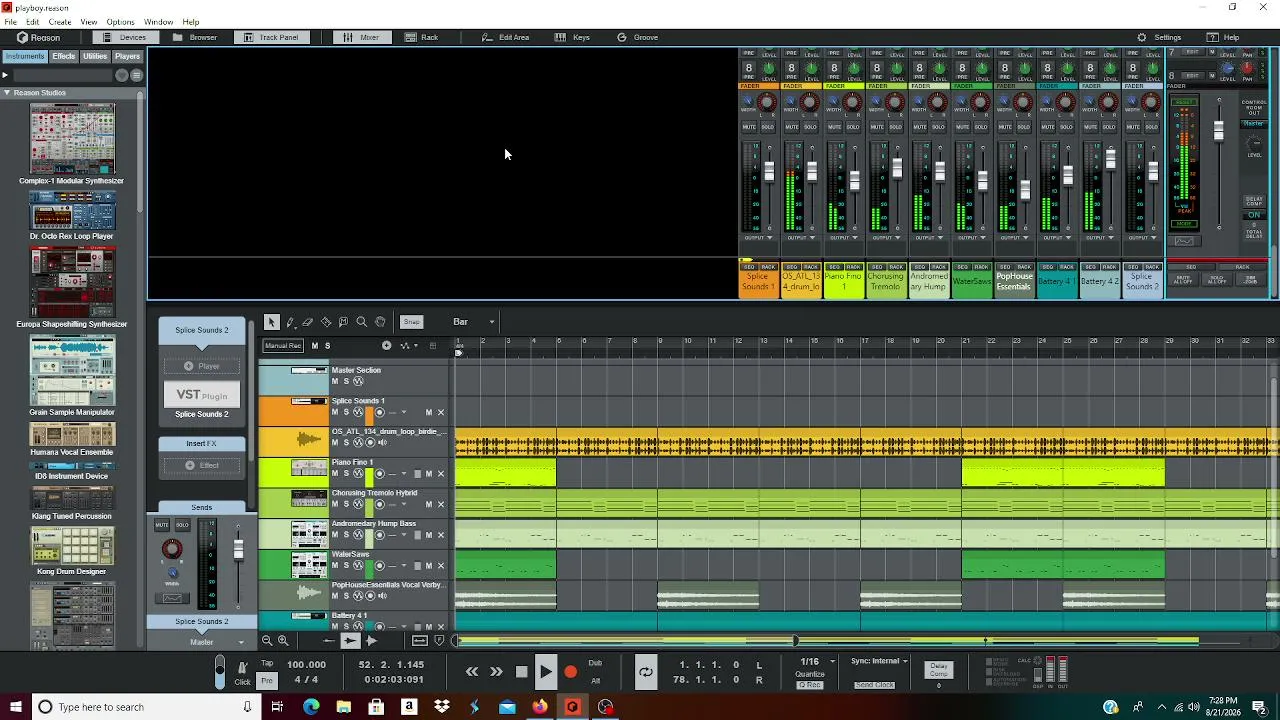Open the File menu

point(10,22)
